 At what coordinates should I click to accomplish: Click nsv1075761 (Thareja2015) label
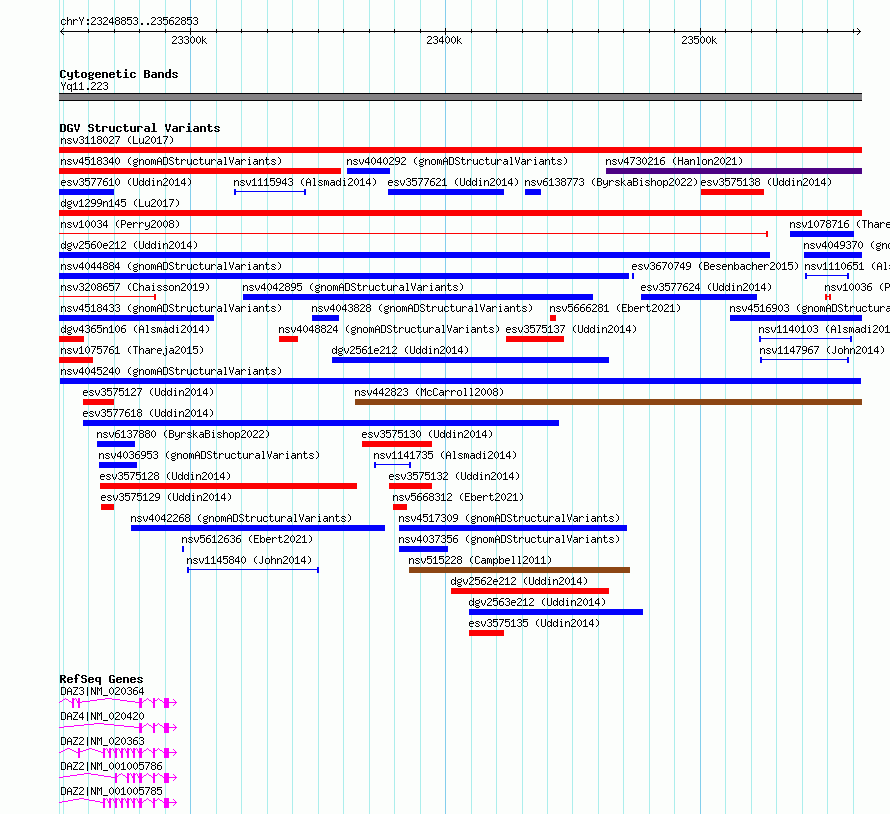click(x=132, y=350)
